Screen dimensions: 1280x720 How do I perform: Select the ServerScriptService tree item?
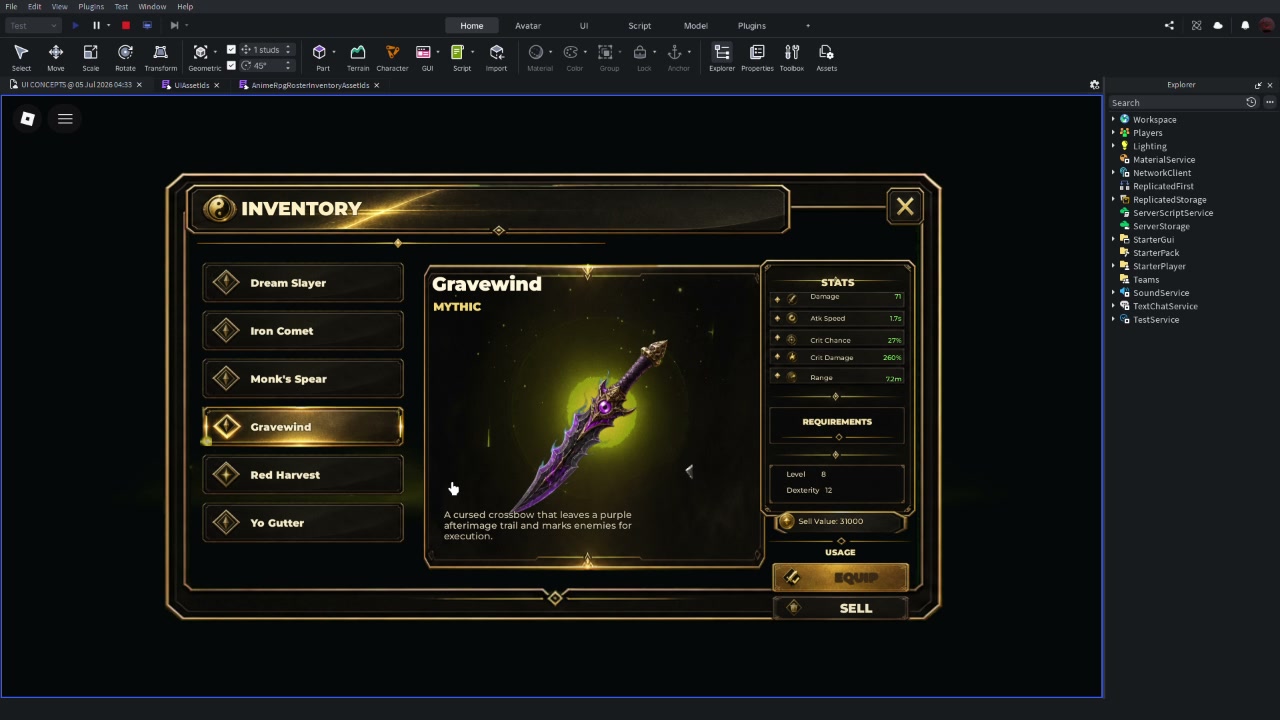tap(1173, 212)
